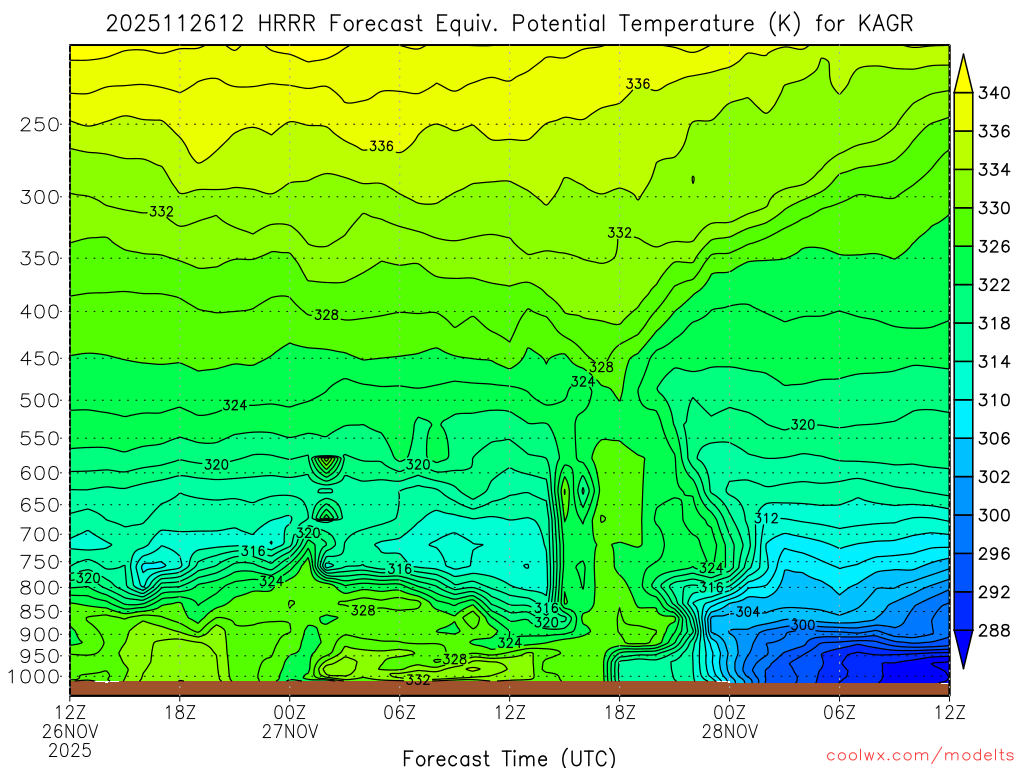The height and width of the screenshot is (768, 1024).
Task: Click the 300 value on color legend
Action: [994, 516]
